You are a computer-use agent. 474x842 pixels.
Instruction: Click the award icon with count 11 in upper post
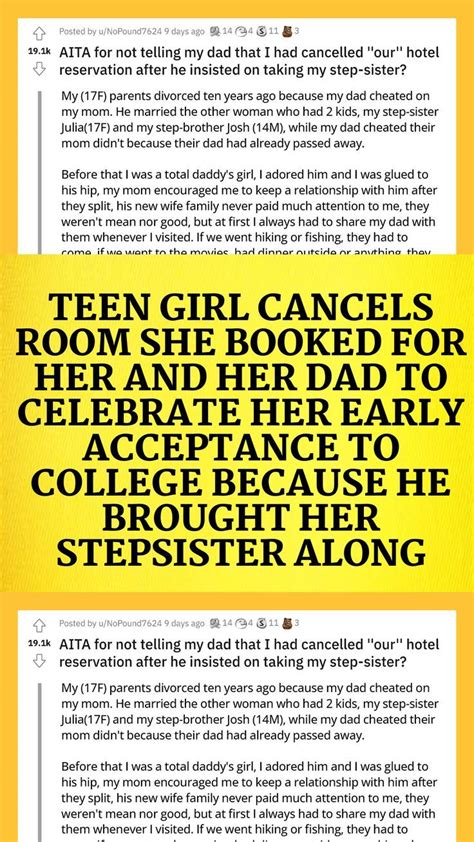click(262, 31)
